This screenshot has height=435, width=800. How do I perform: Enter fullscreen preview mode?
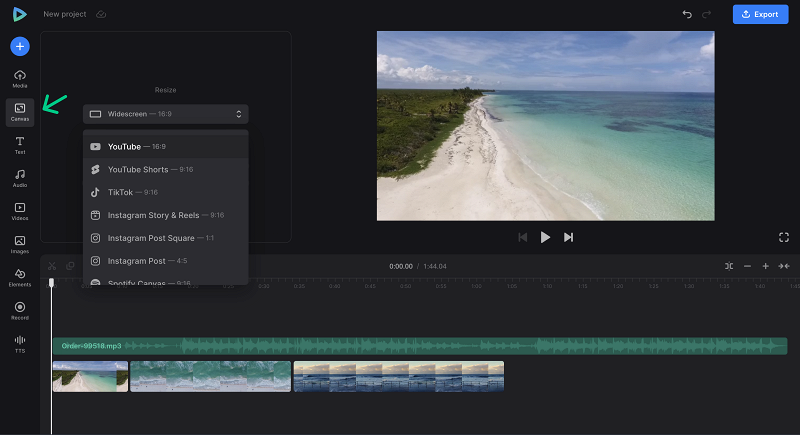784,237
